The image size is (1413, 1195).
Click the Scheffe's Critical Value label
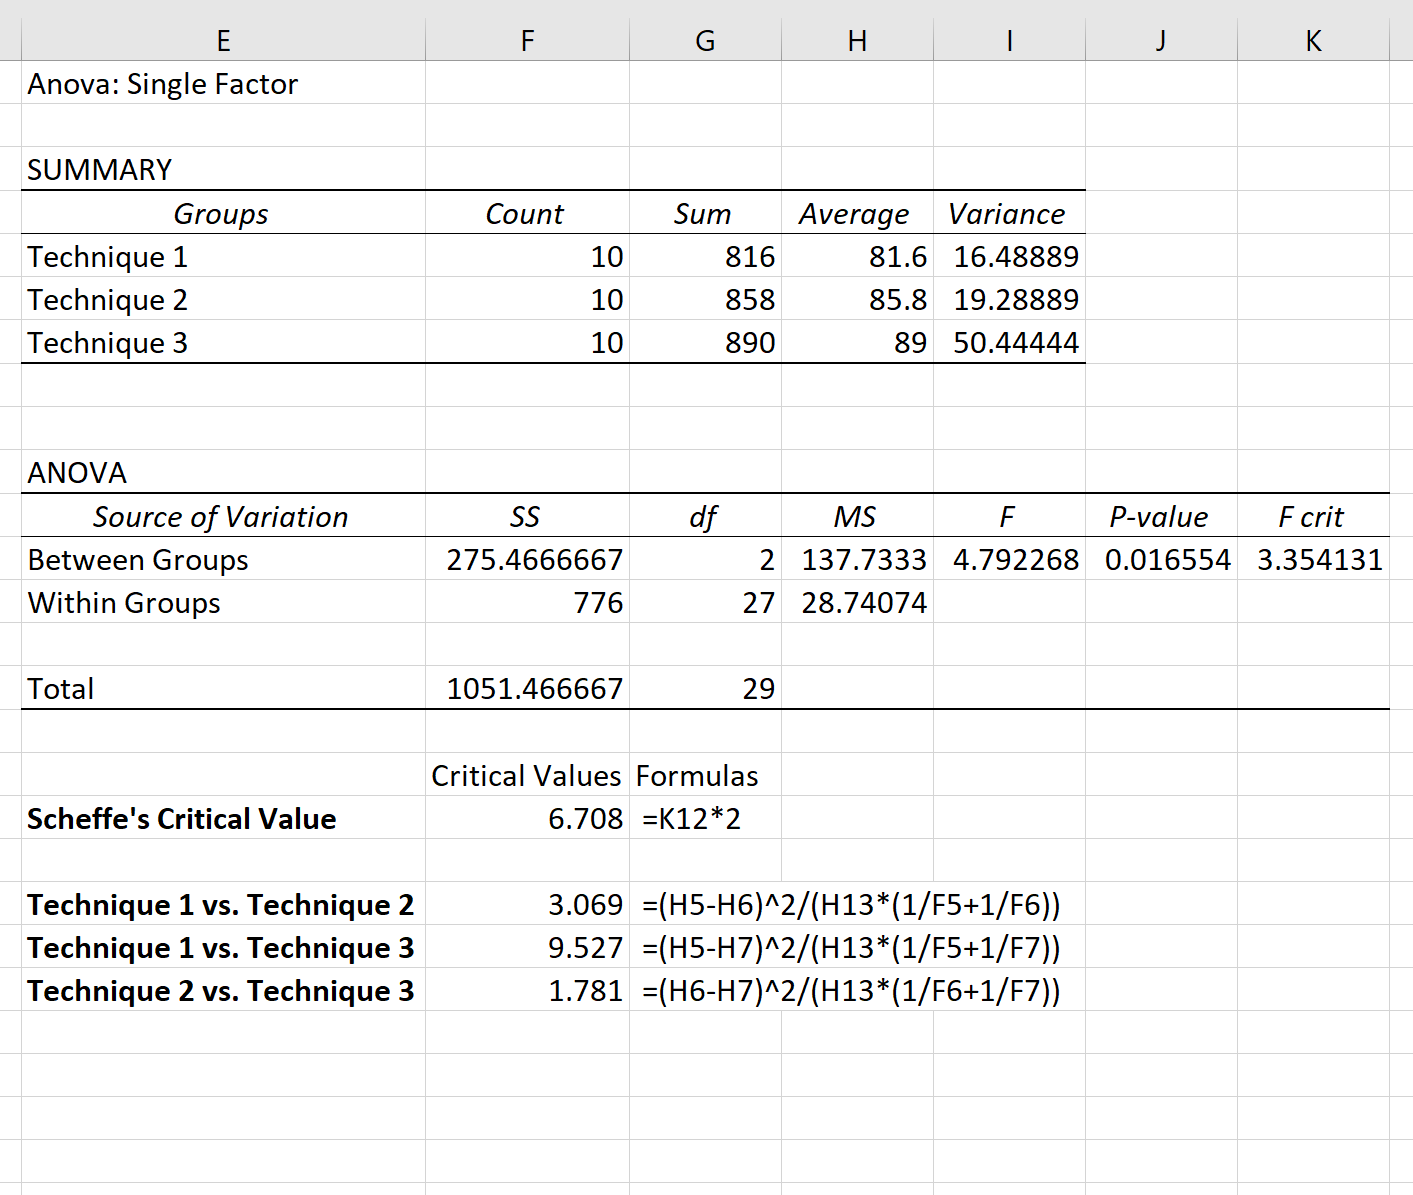[223, 818]
